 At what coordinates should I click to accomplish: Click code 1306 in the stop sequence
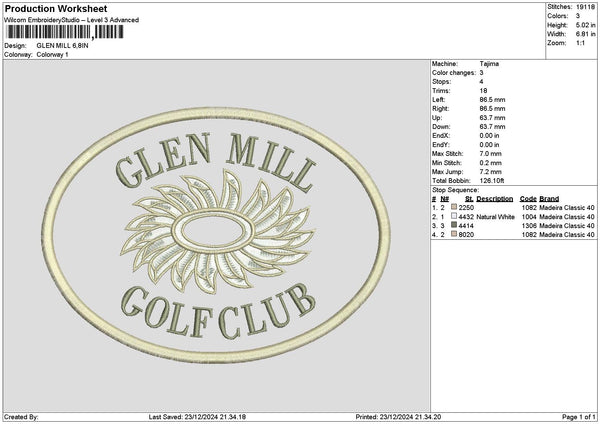(528, 226)
